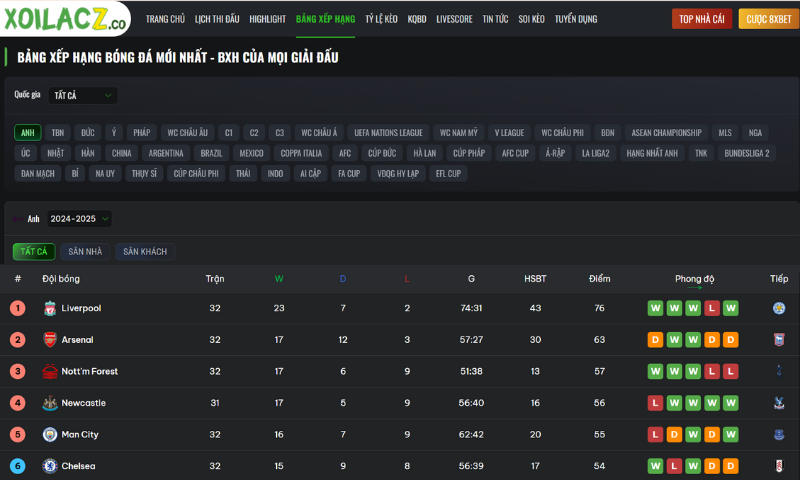Select the EFL CUP filter
The image size is (800, 480).
tap(448, 173)
